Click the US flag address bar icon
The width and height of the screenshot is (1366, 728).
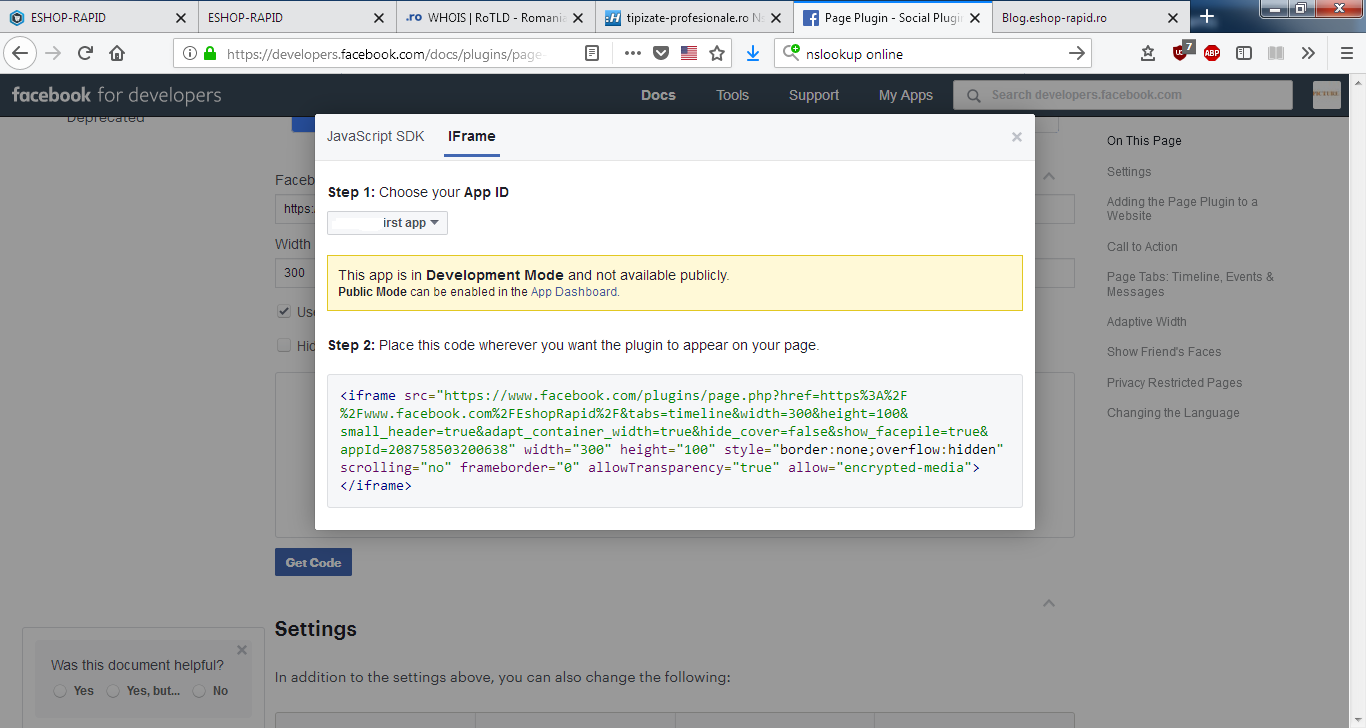[x=689, y=54]
